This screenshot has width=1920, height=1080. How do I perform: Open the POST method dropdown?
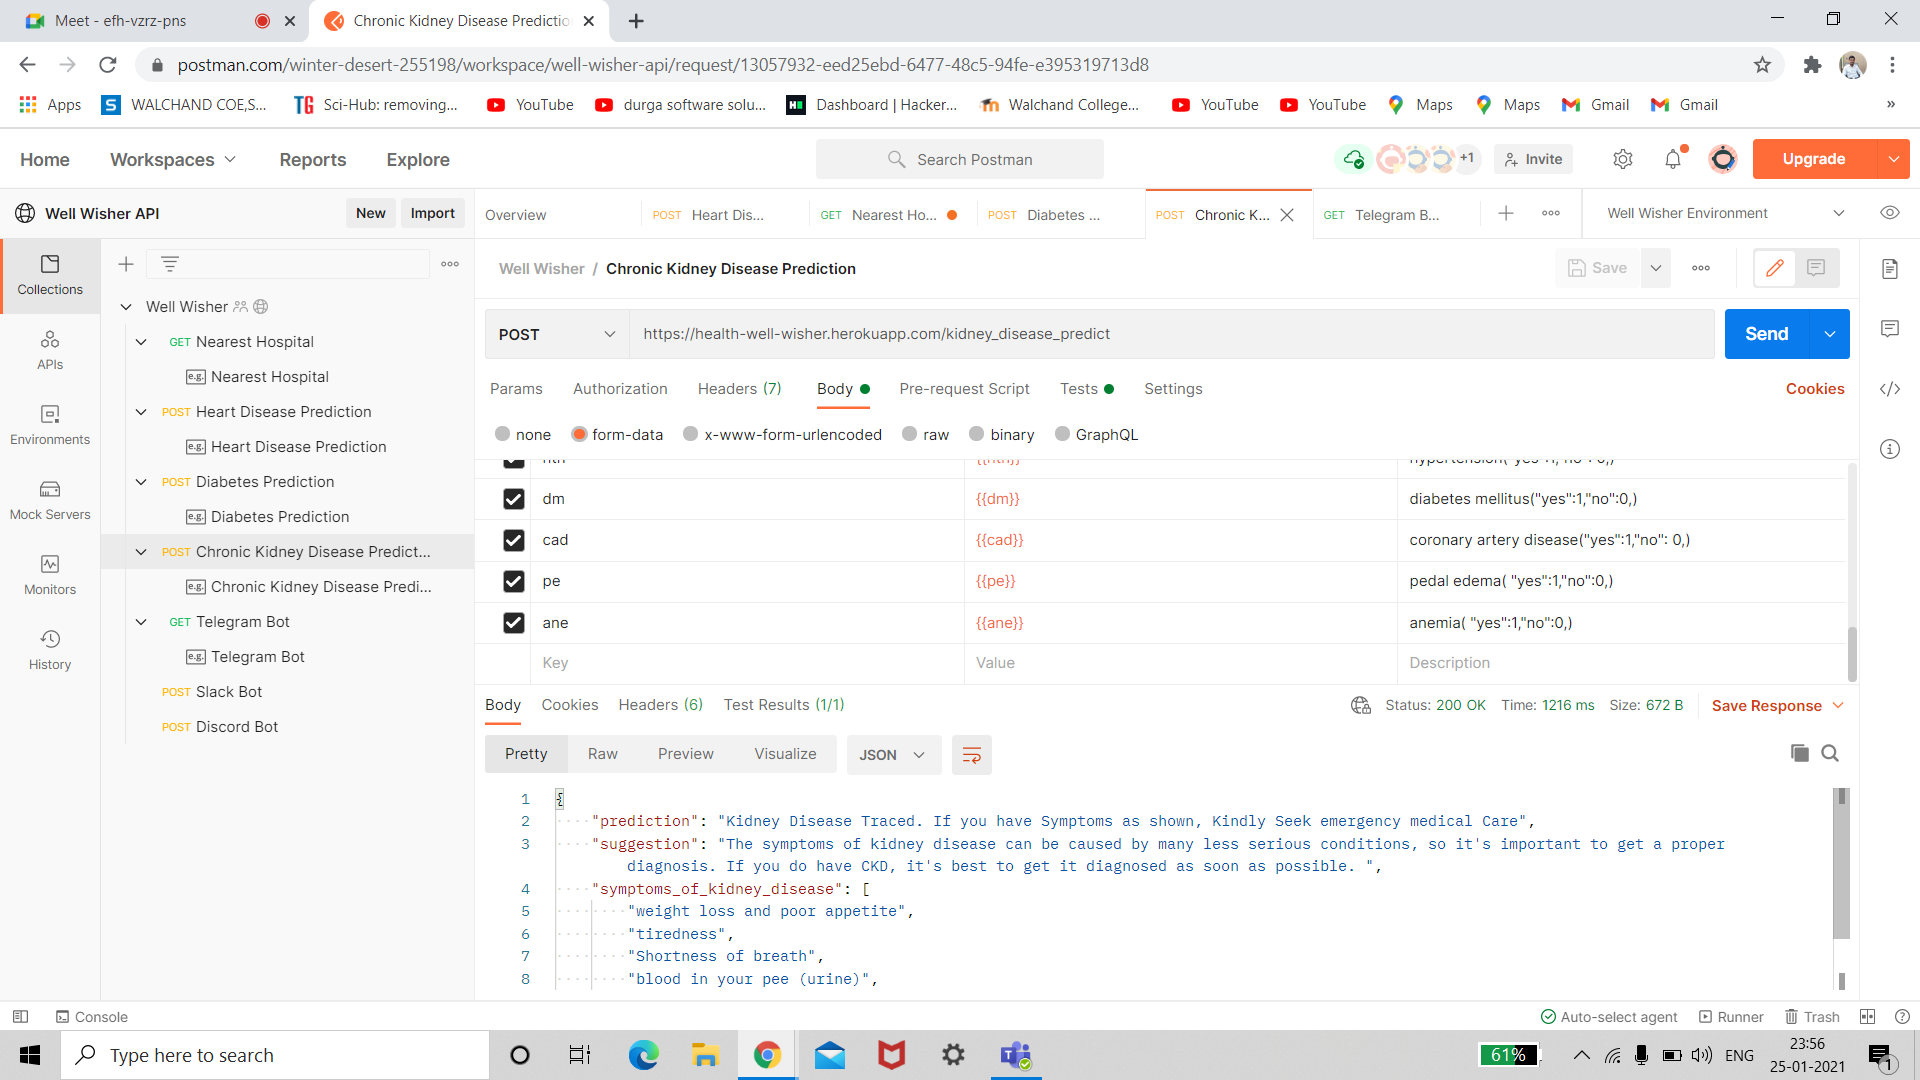[556, 334]
